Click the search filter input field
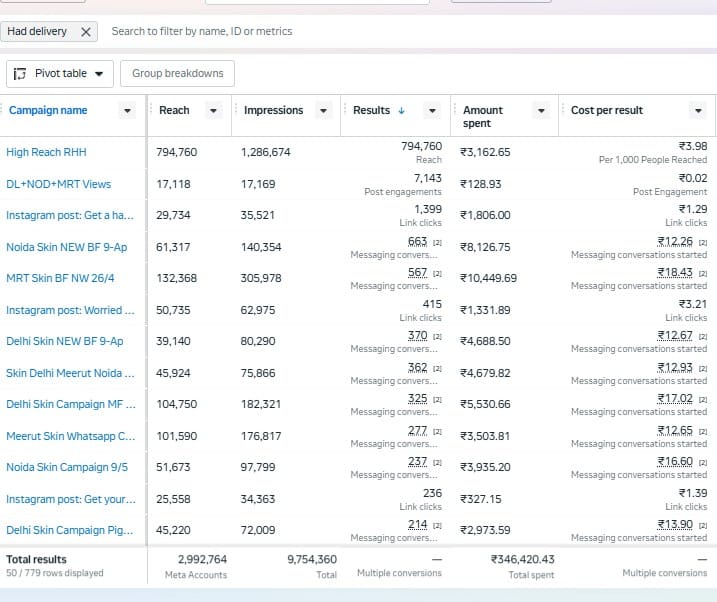This screenshot has height=602, width=717. click(202, 31)
